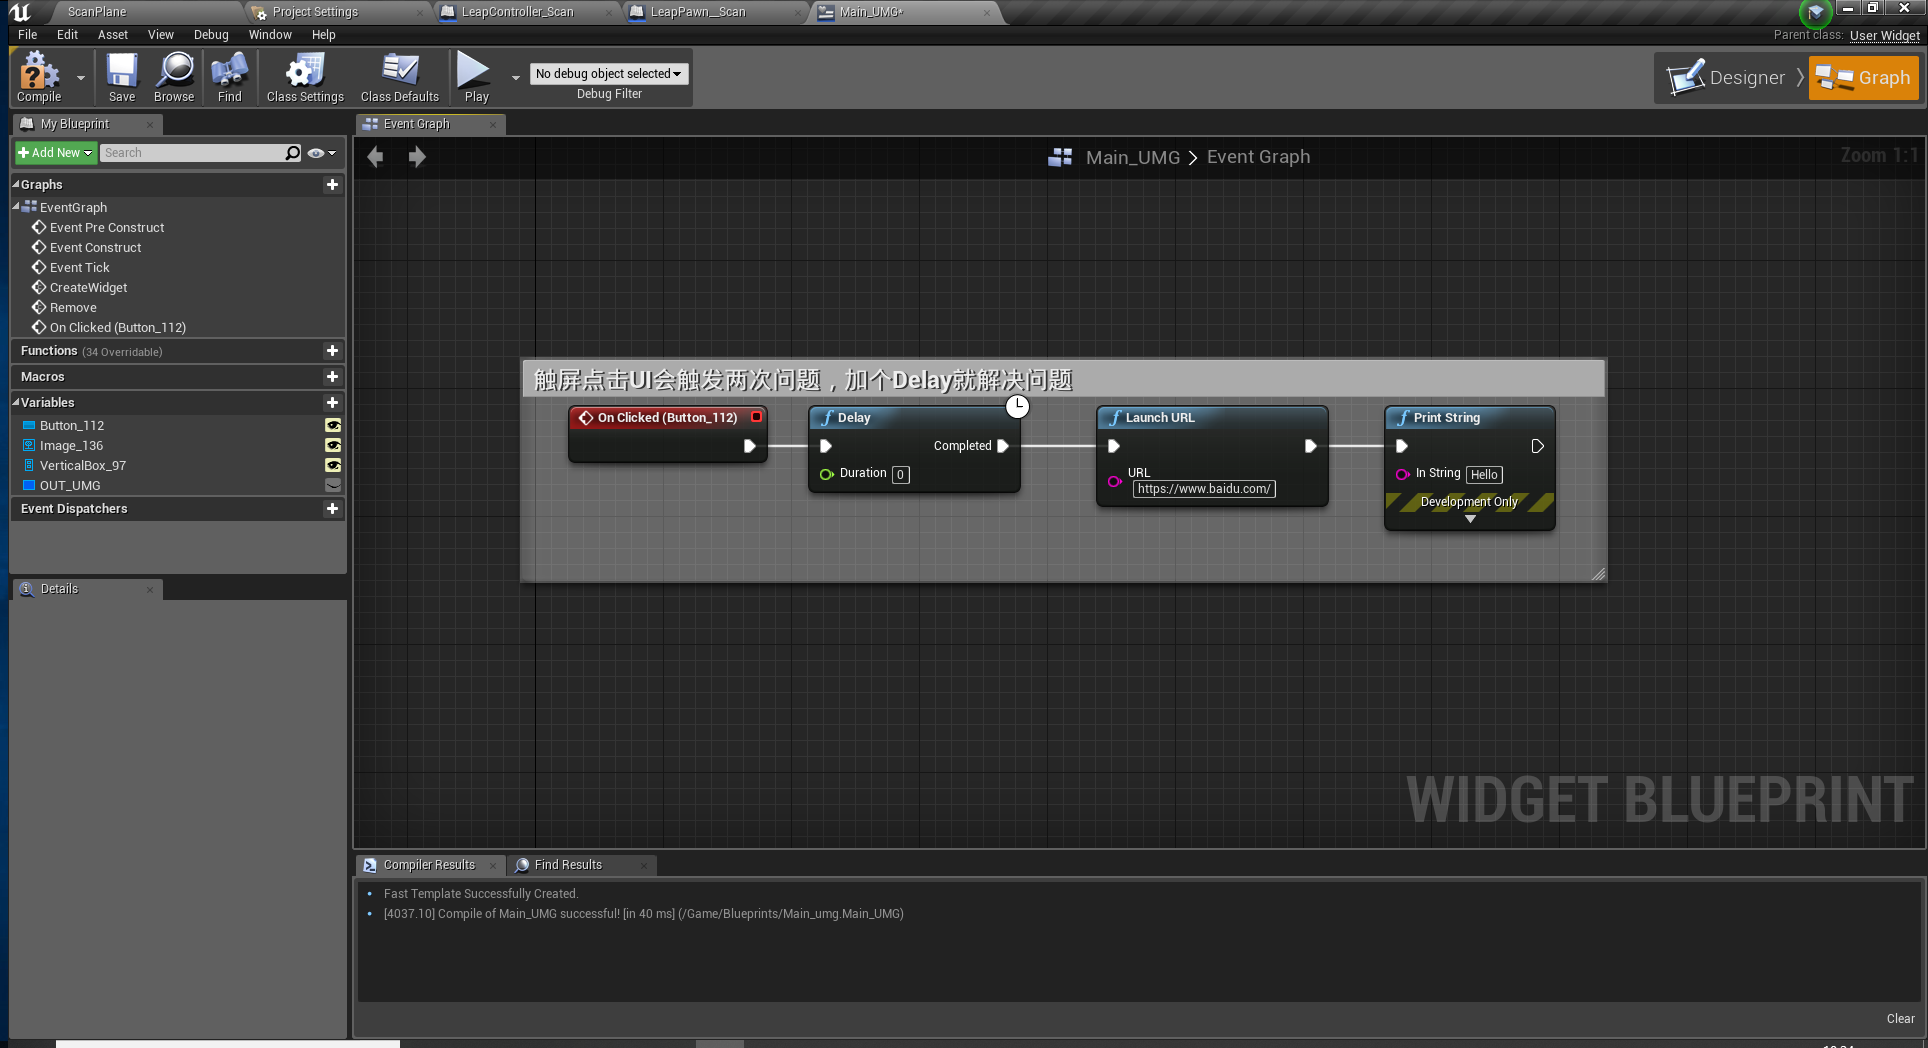Open Class Settings

pyautogui.click(x=303, y=77)
